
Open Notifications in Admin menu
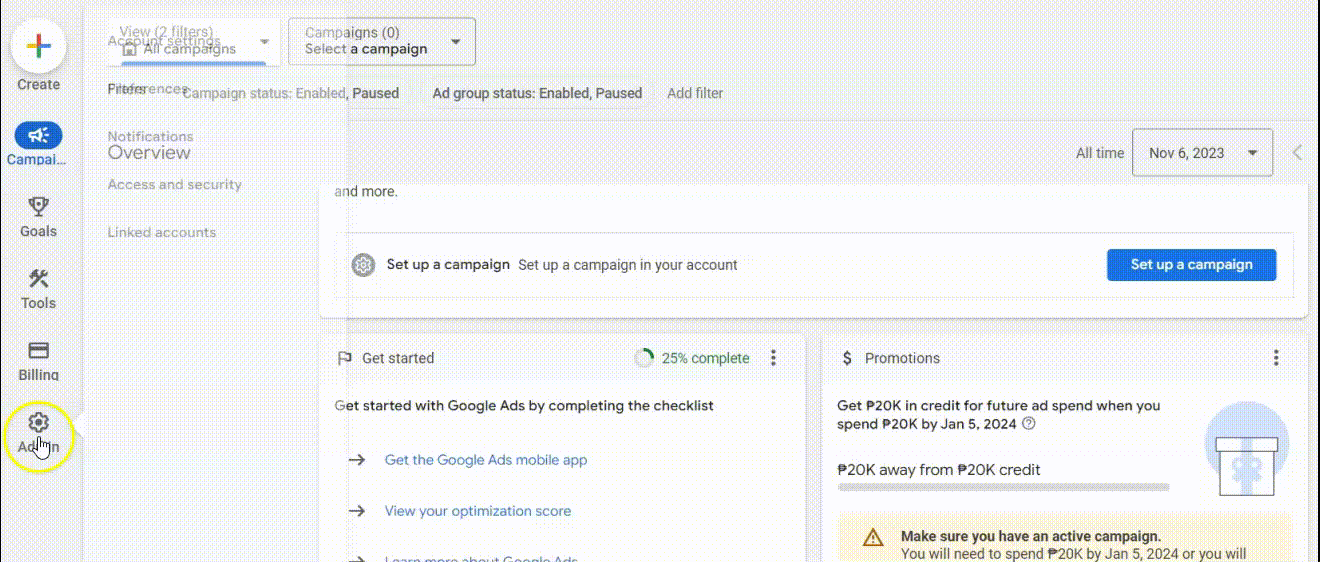click(x=150, y=136)
